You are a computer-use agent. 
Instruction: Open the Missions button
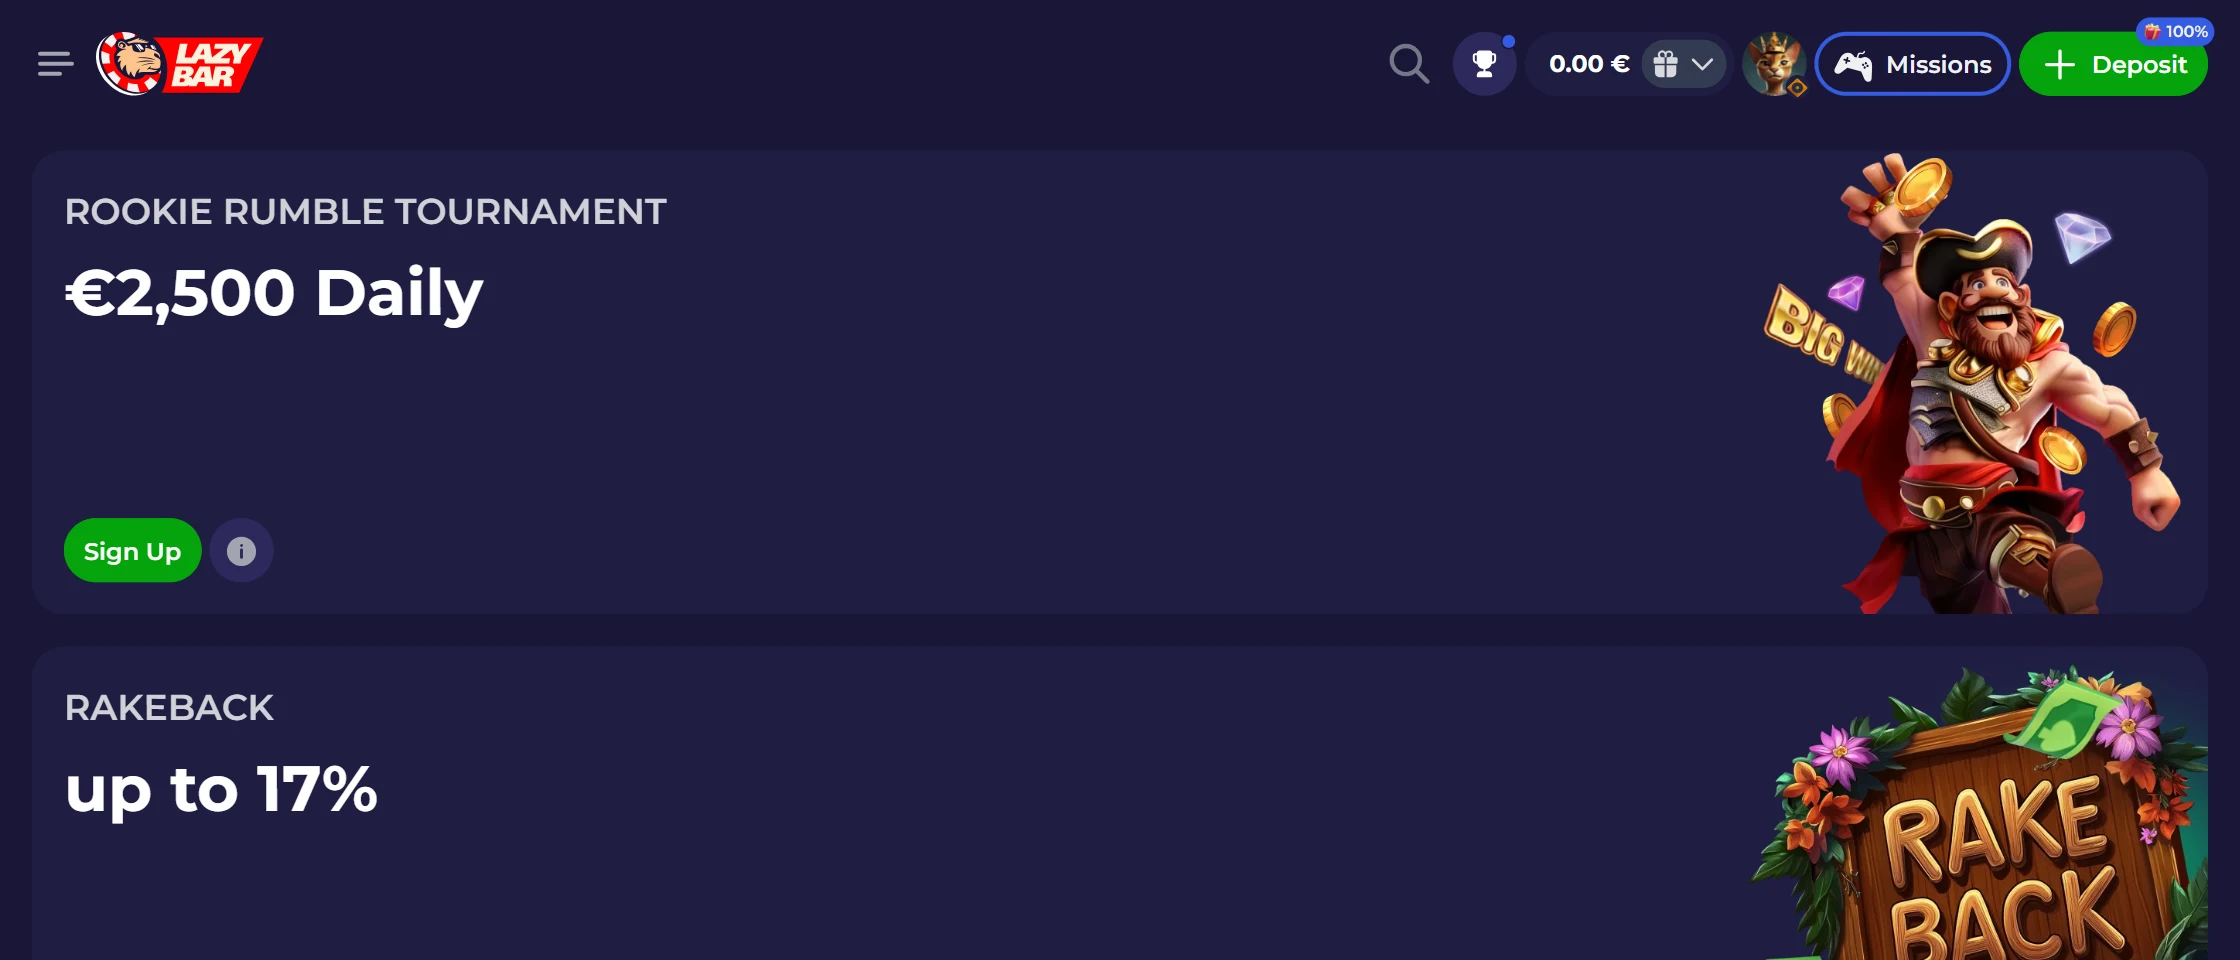1912,65
